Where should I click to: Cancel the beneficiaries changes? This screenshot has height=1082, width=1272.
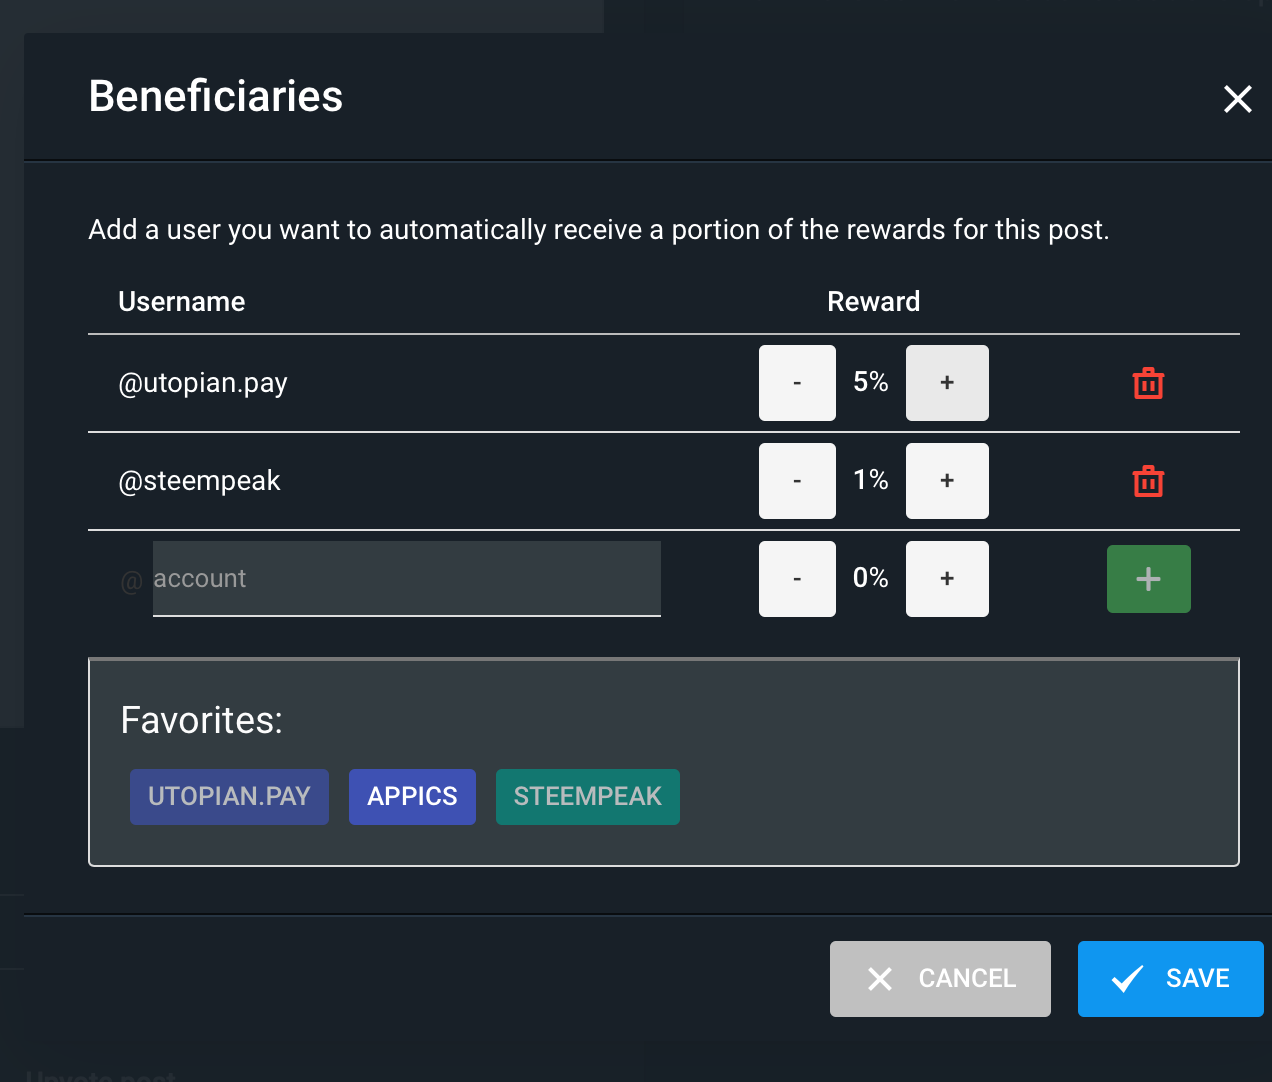(940, 979)
